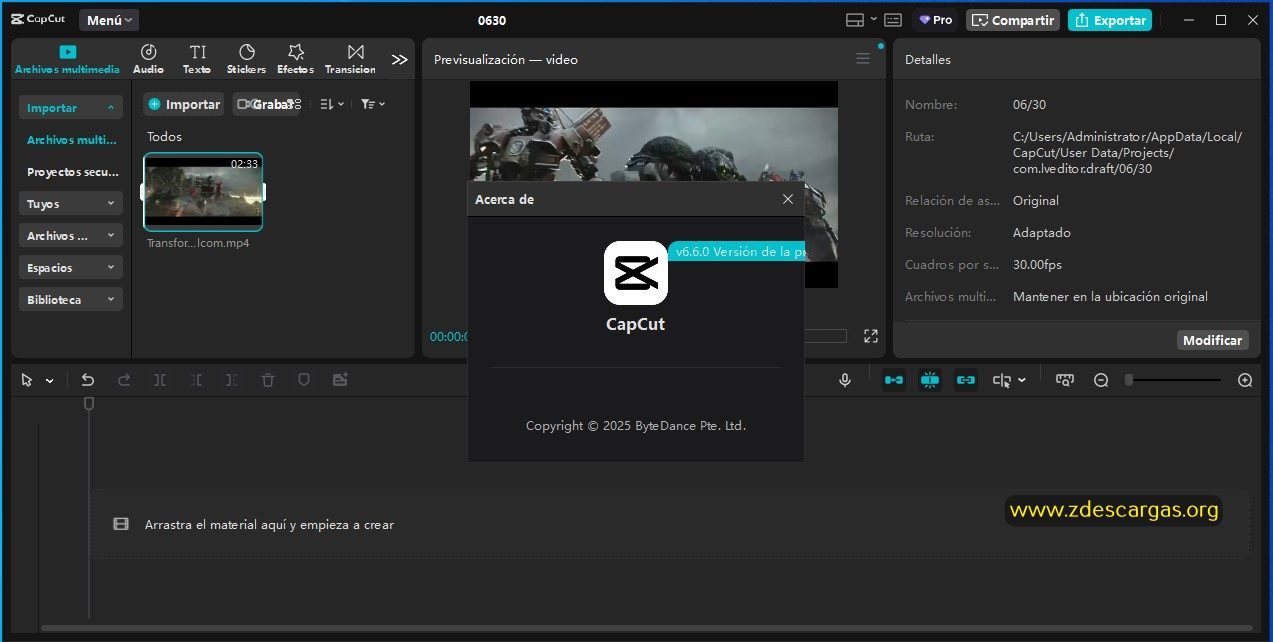Zoom in the timeline
Viewport: 1273px width, 642px height.
(1245, 380)
